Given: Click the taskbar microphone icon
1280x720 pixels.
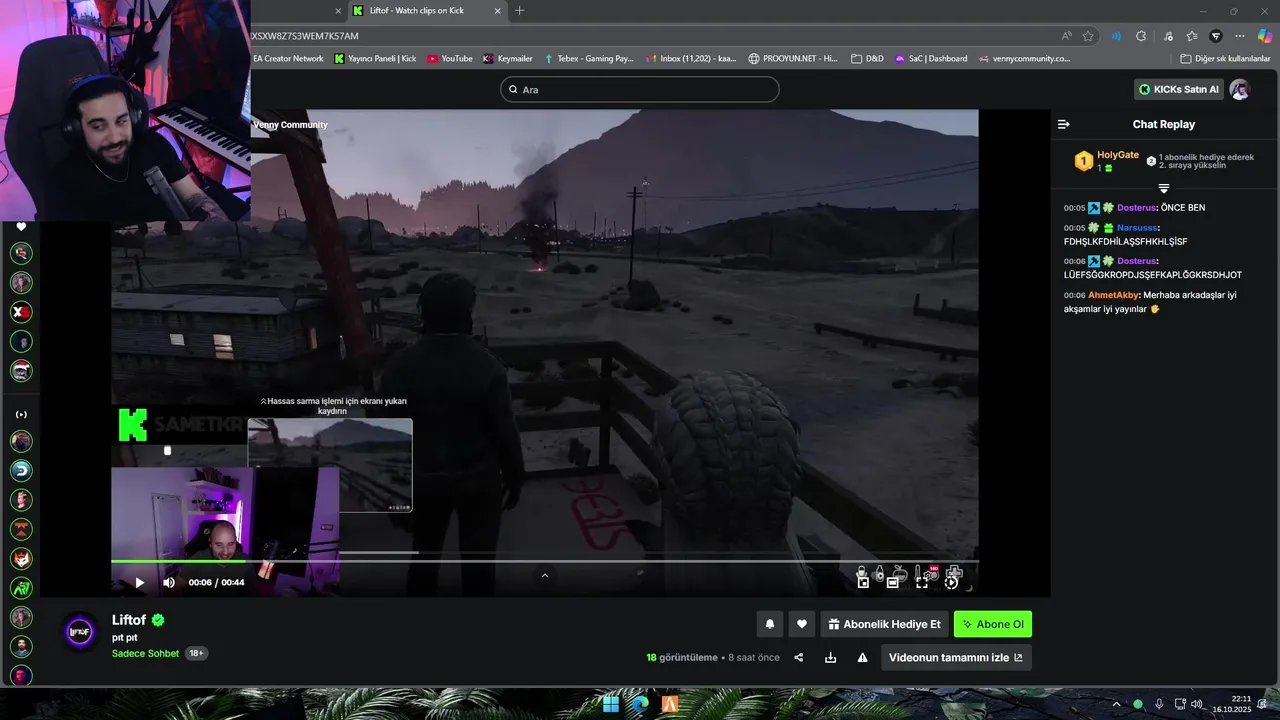Looking at the screenshot, I should tap(1159, 704).
